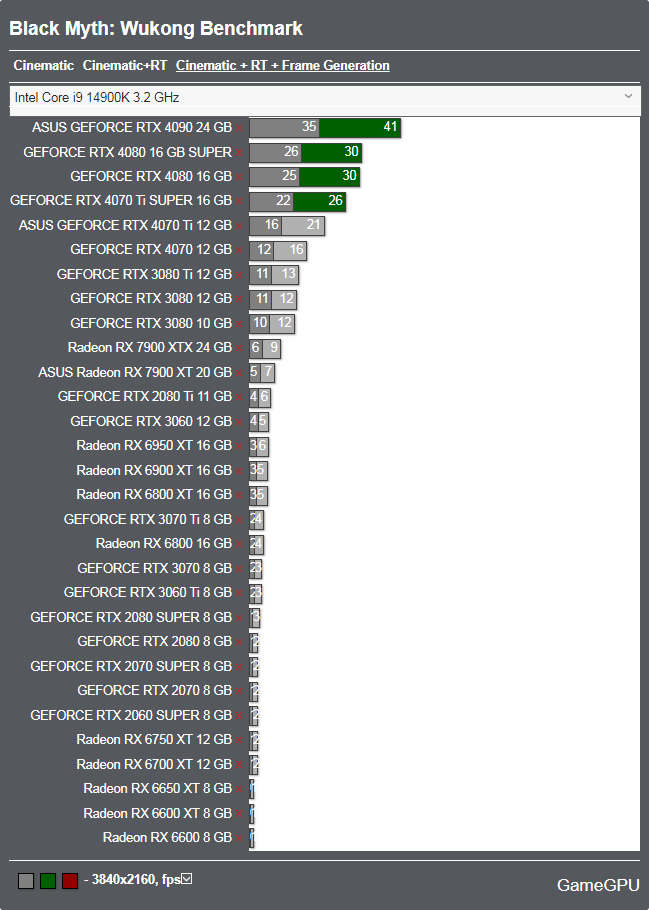The width and height of the screenshot is (649, 910).
Task: Remove GEFORCE RTX 2080 SUPER 8 GB entry
Action: (239, 618)
